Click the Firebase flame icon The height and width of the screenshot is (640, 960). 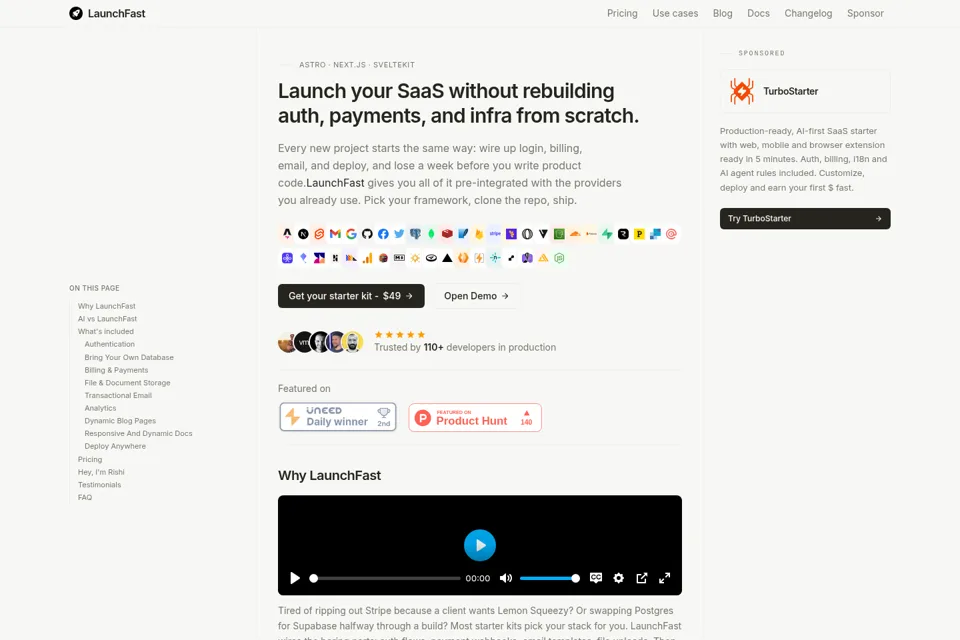click(x=479, y=233)
